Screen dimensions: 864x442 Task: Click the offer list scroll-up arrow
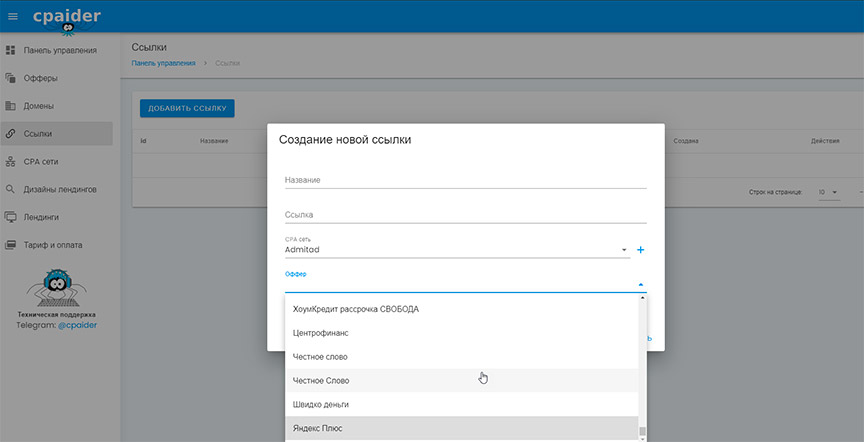(642, 298)
